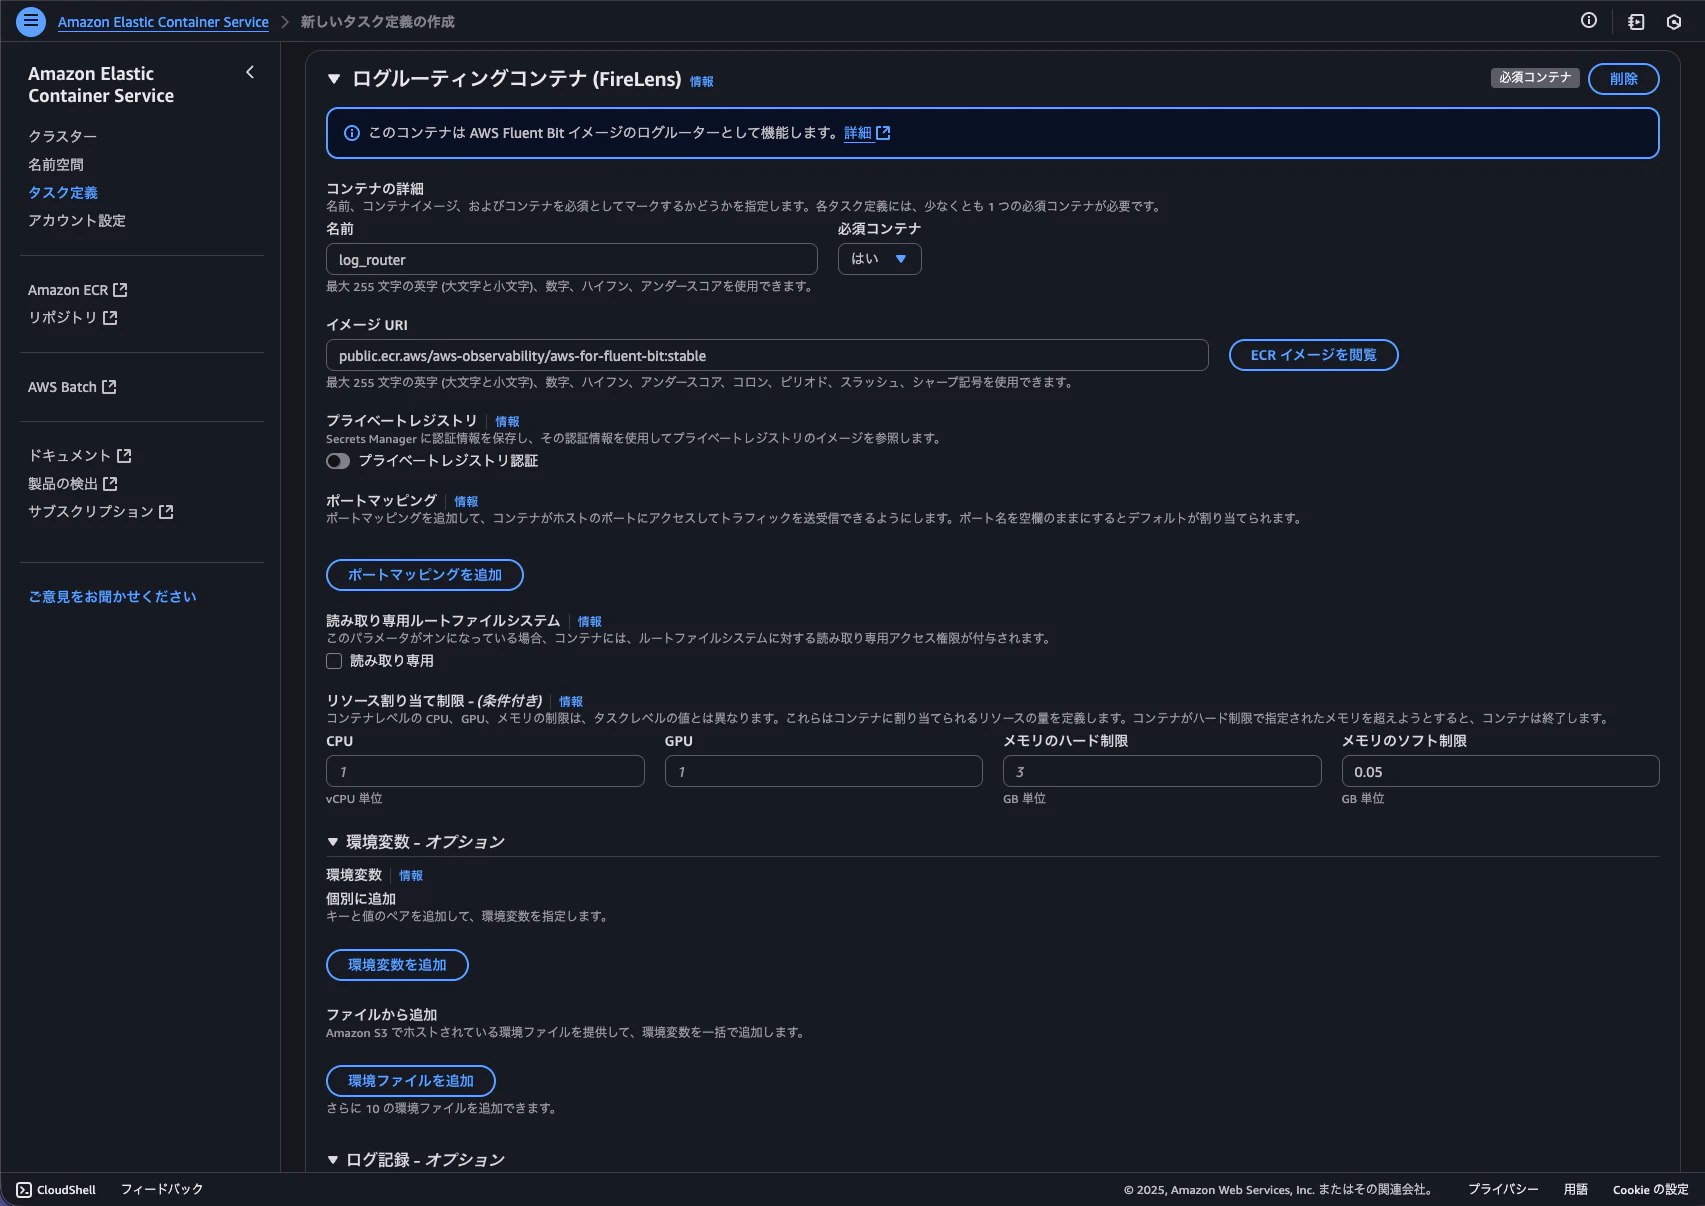Click Amazon Elastic Container Service breadcrumb
1705x1206 pixels.
(163, 22)
